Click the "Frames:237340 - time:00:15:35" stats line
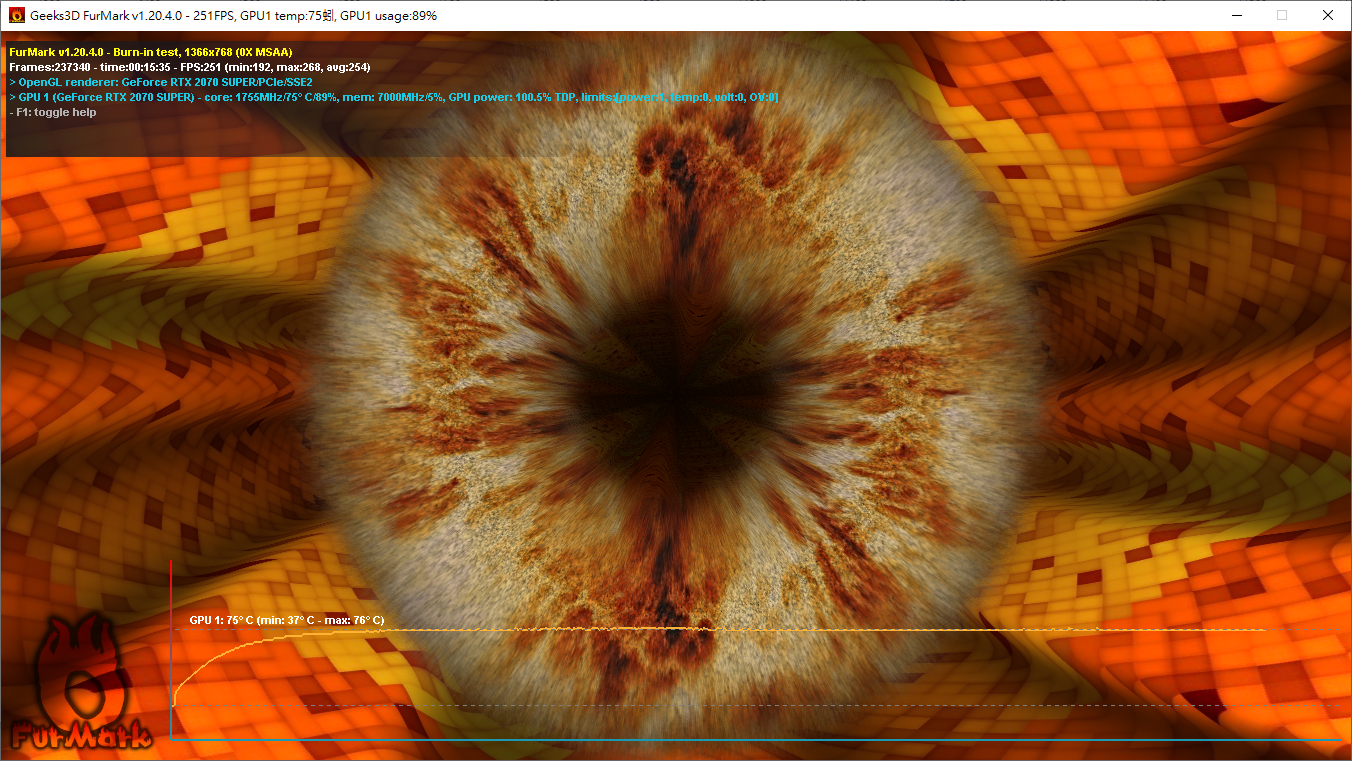This screenshot has width=1352, height=761. coord(189,67)
